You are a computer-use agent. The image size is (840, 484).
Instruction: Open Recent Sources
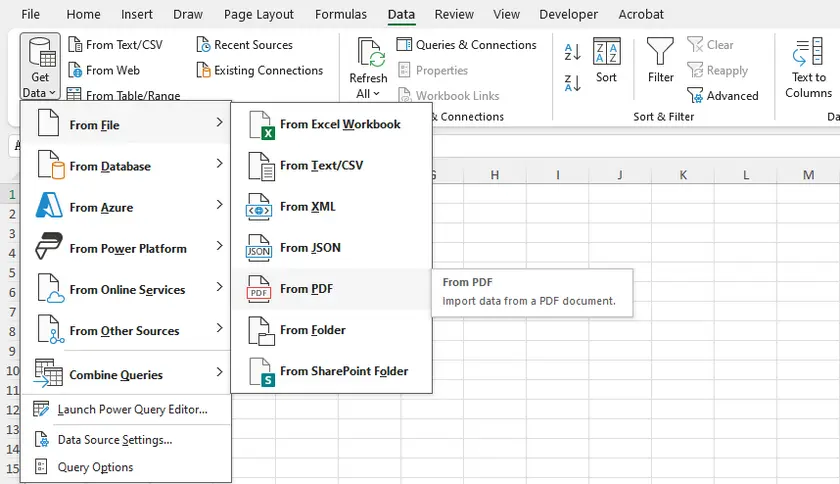(x=244, y=45)
